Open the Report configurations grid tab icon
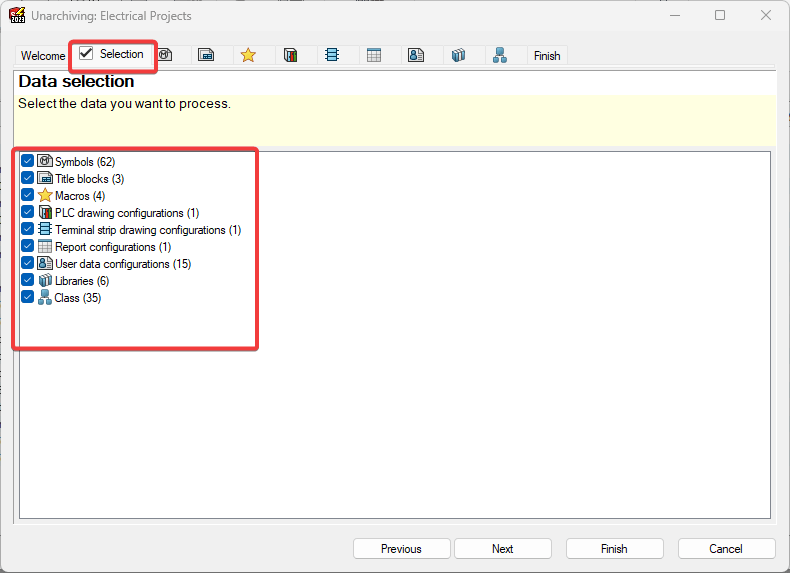This screenshot has height=573, width=790. coord(374,55)
